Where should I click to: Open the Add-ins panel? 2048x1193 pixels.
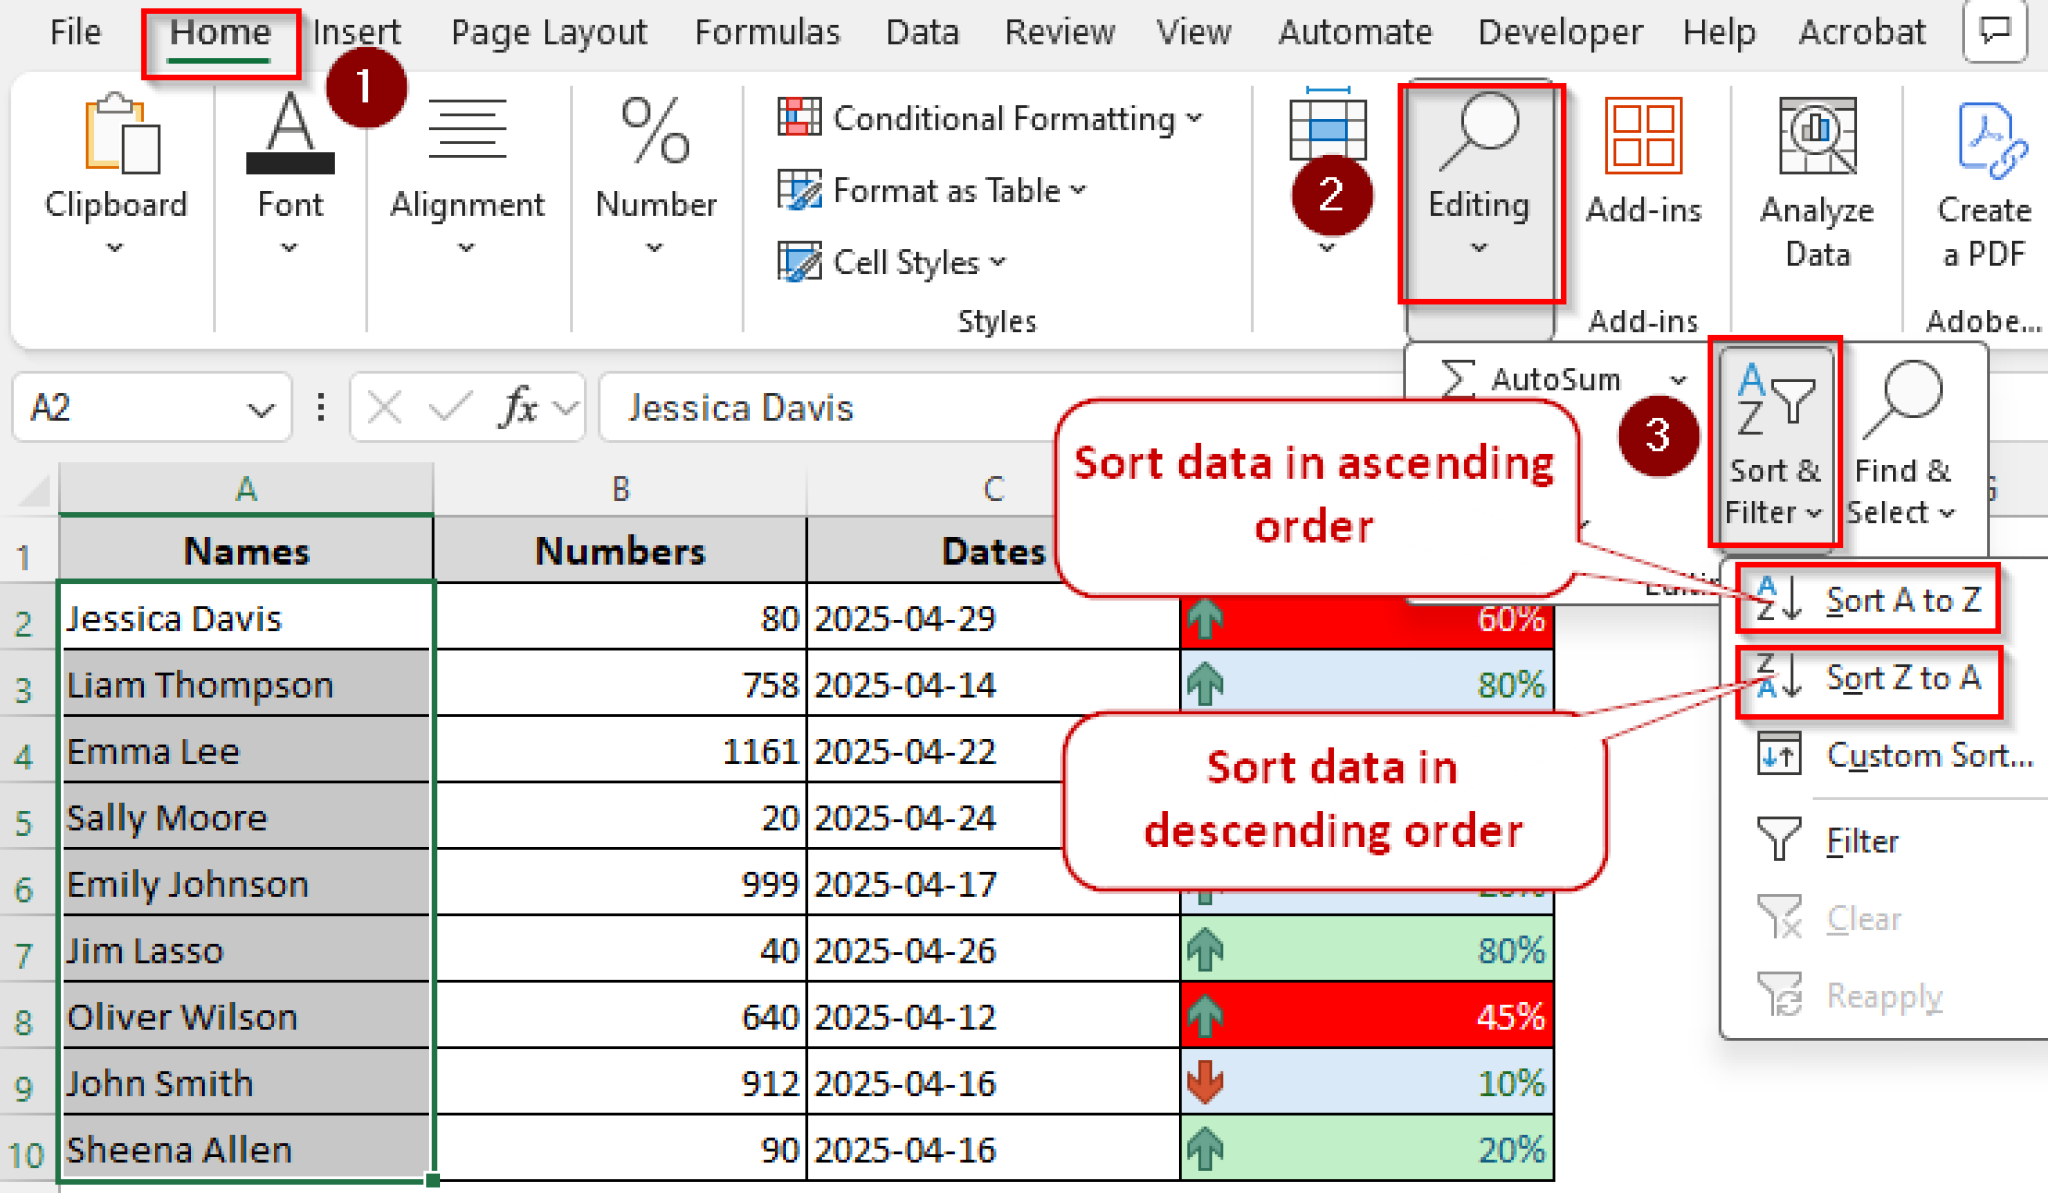pos(1644,170)
